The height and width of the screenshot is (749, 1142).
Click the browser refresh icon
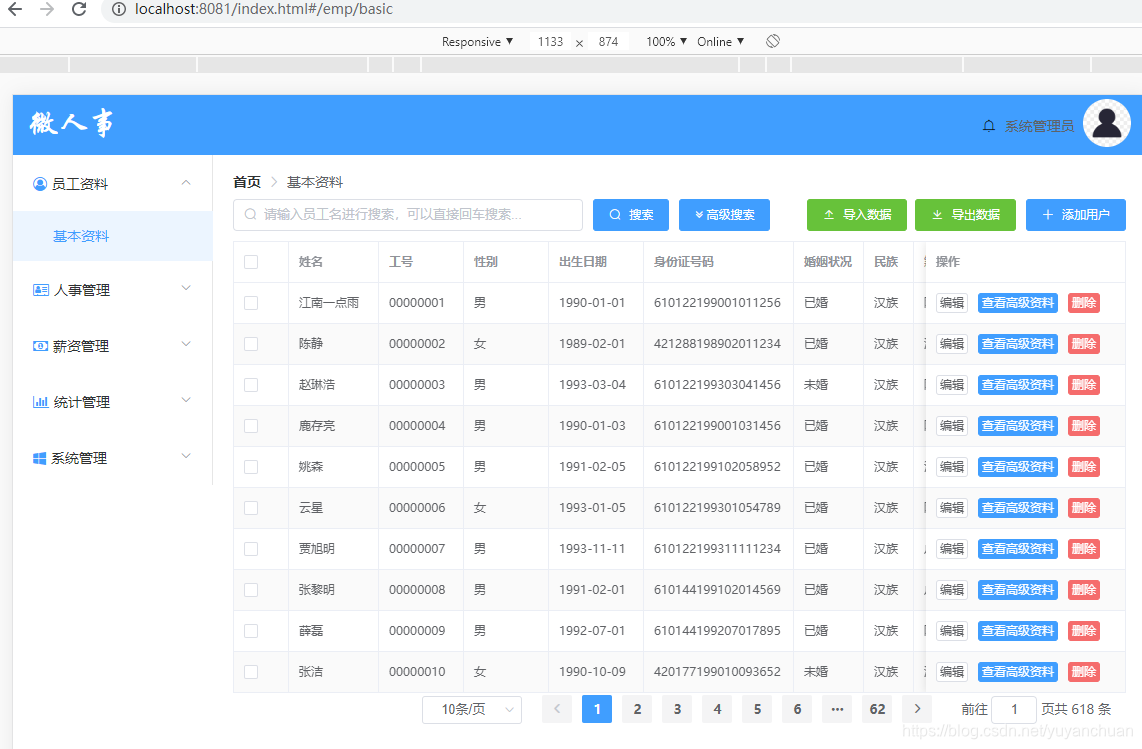pos(79,11)
